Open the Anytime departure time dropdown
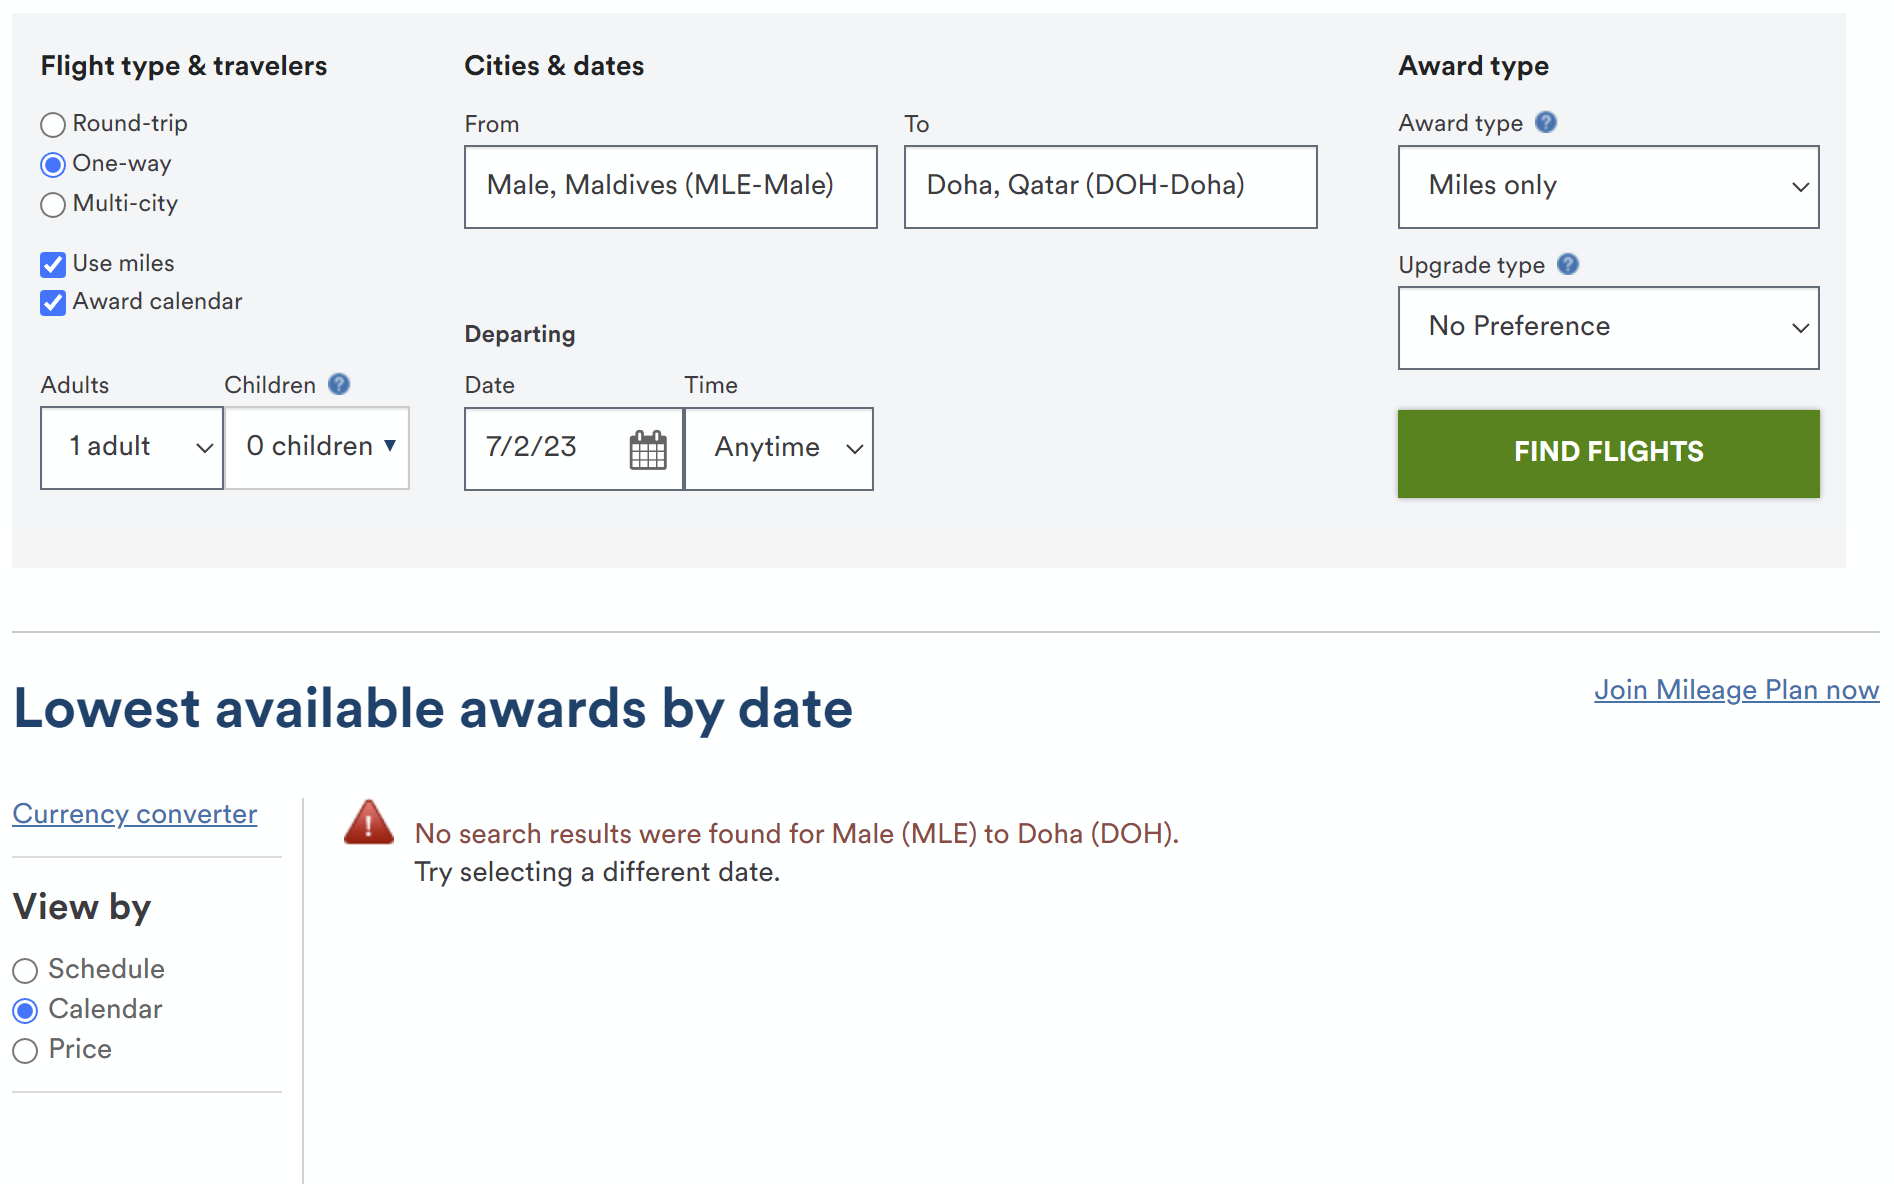1894x1184 pixels. (x=779, y=449)
